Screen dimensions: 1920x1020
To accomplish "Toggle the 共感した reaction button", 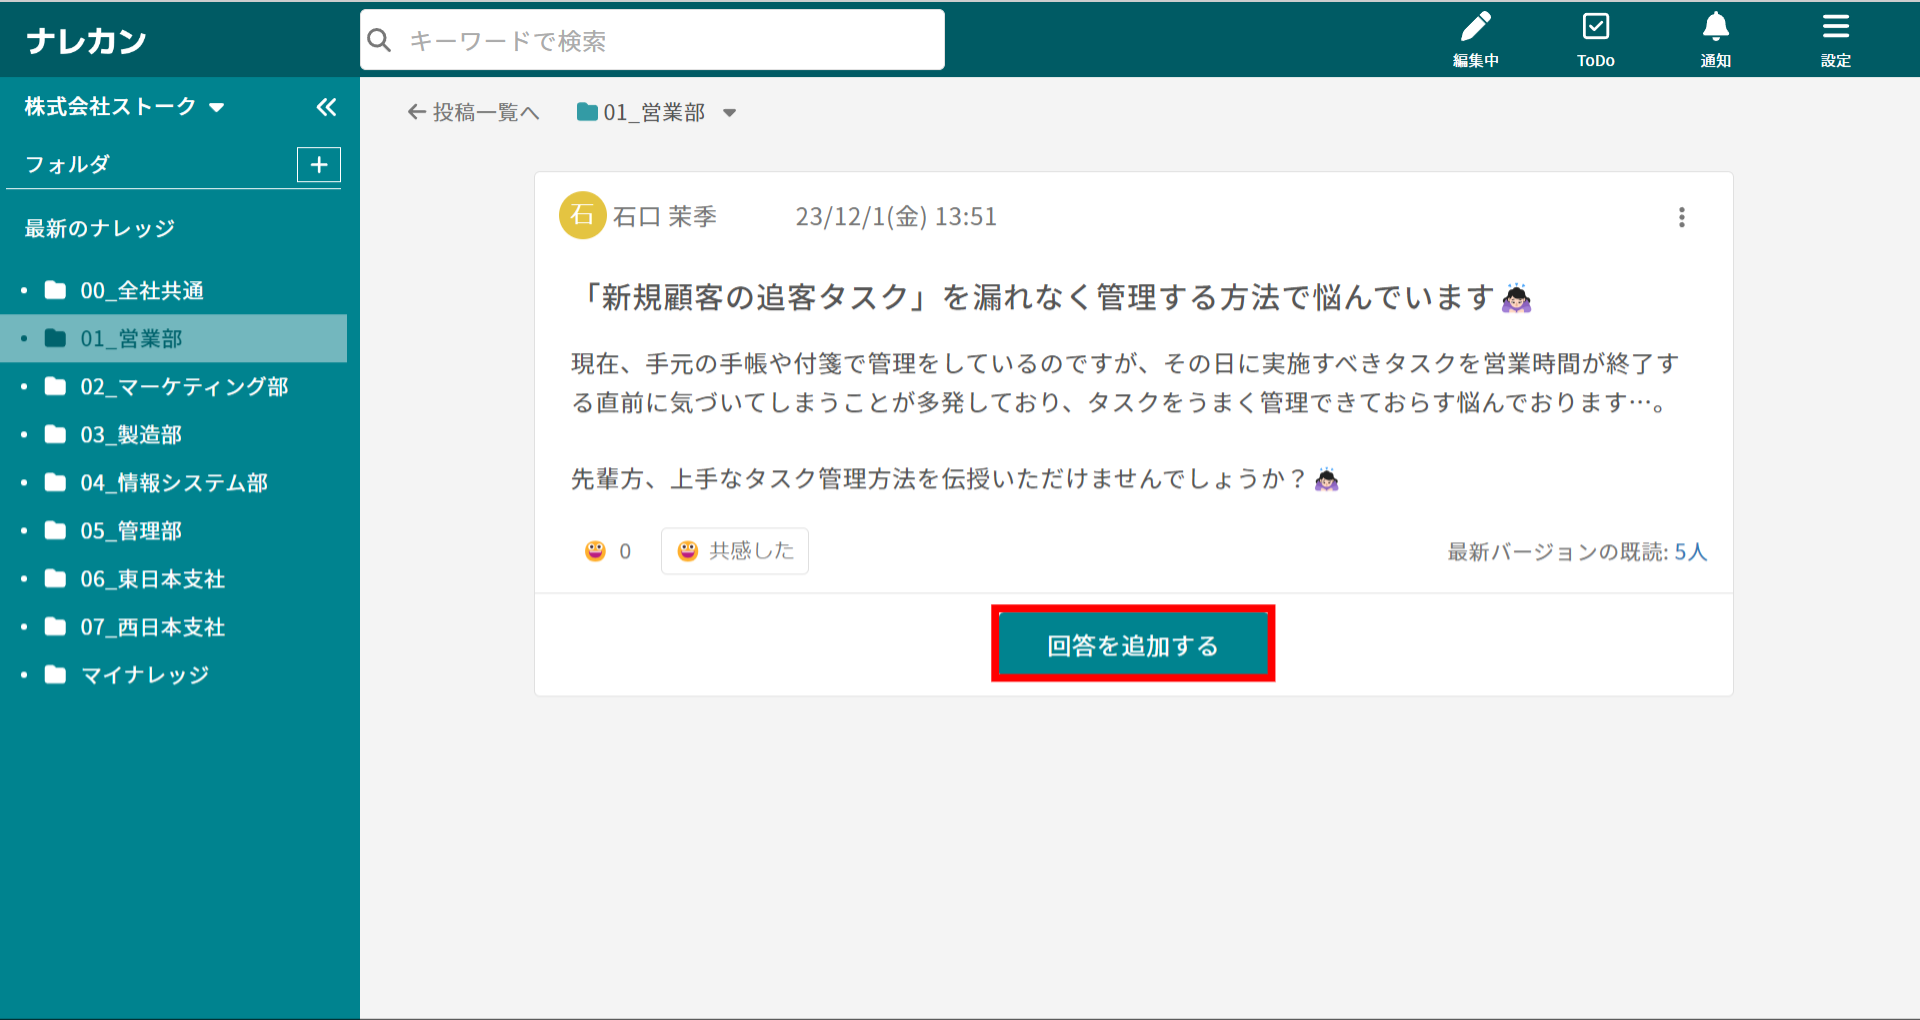I will (x=735, y=551).
